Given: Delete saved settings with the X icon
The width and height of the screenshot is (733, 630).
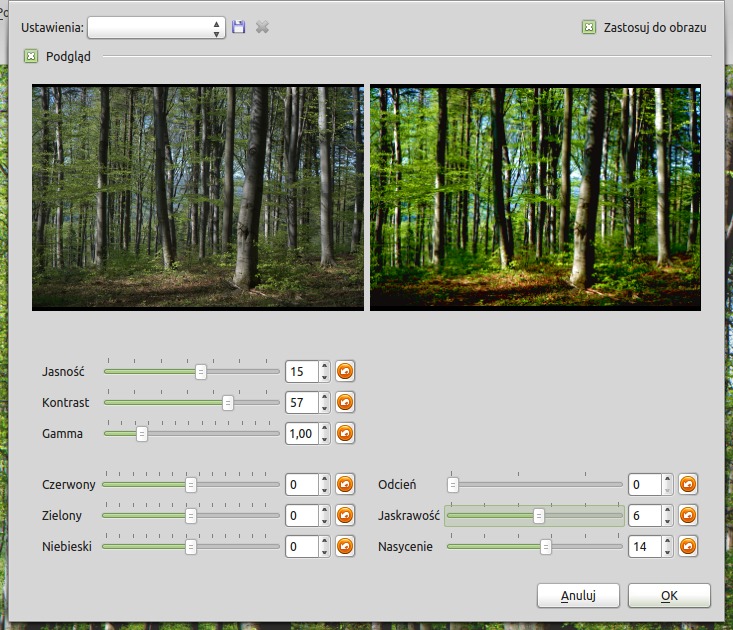Looking at the screenshot, I should (262, 27).
